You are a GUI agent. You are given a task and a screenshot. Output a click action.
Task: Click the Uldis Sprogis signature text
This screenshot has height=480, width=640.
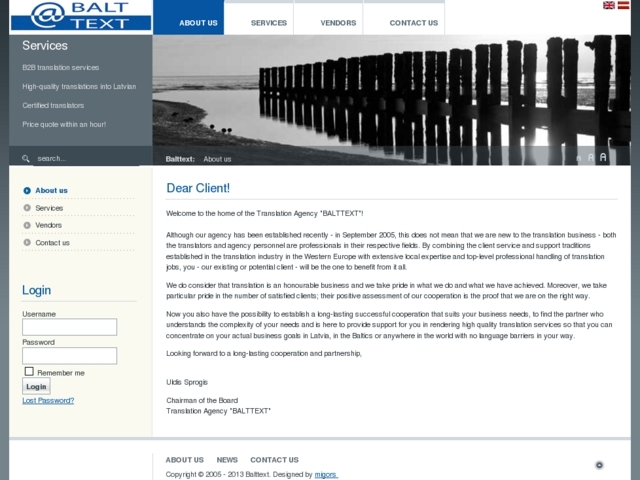(x=187, y=382)
